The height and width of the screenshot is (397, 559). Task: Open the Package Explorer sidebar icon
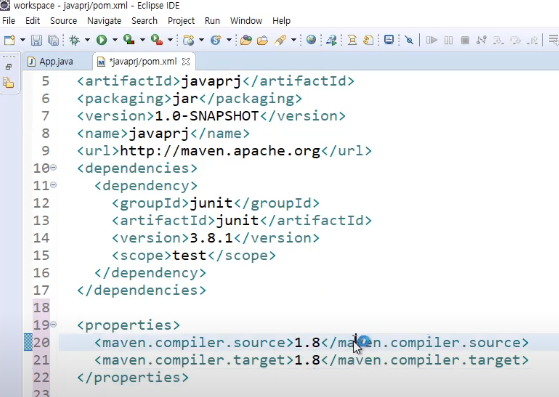pos(9,83)
